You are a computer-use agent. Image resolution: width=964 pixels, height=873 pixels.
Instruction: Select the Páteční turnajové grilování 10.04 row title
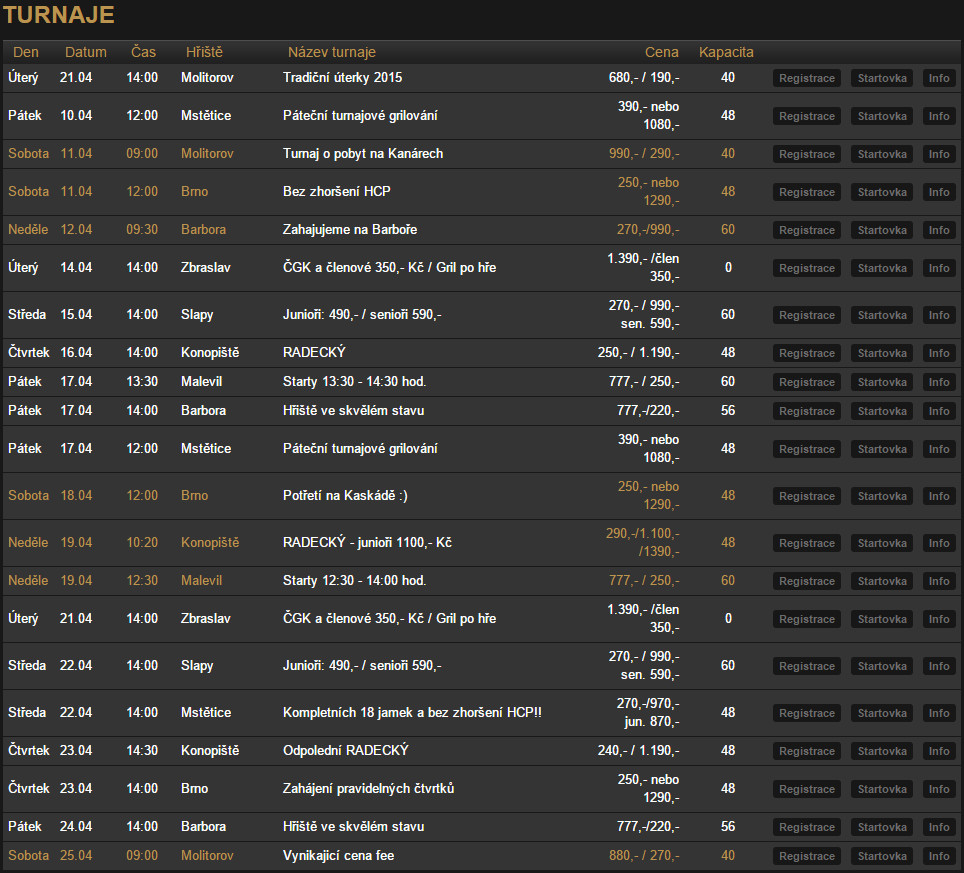pyautogui.click(x=360, y=116)
